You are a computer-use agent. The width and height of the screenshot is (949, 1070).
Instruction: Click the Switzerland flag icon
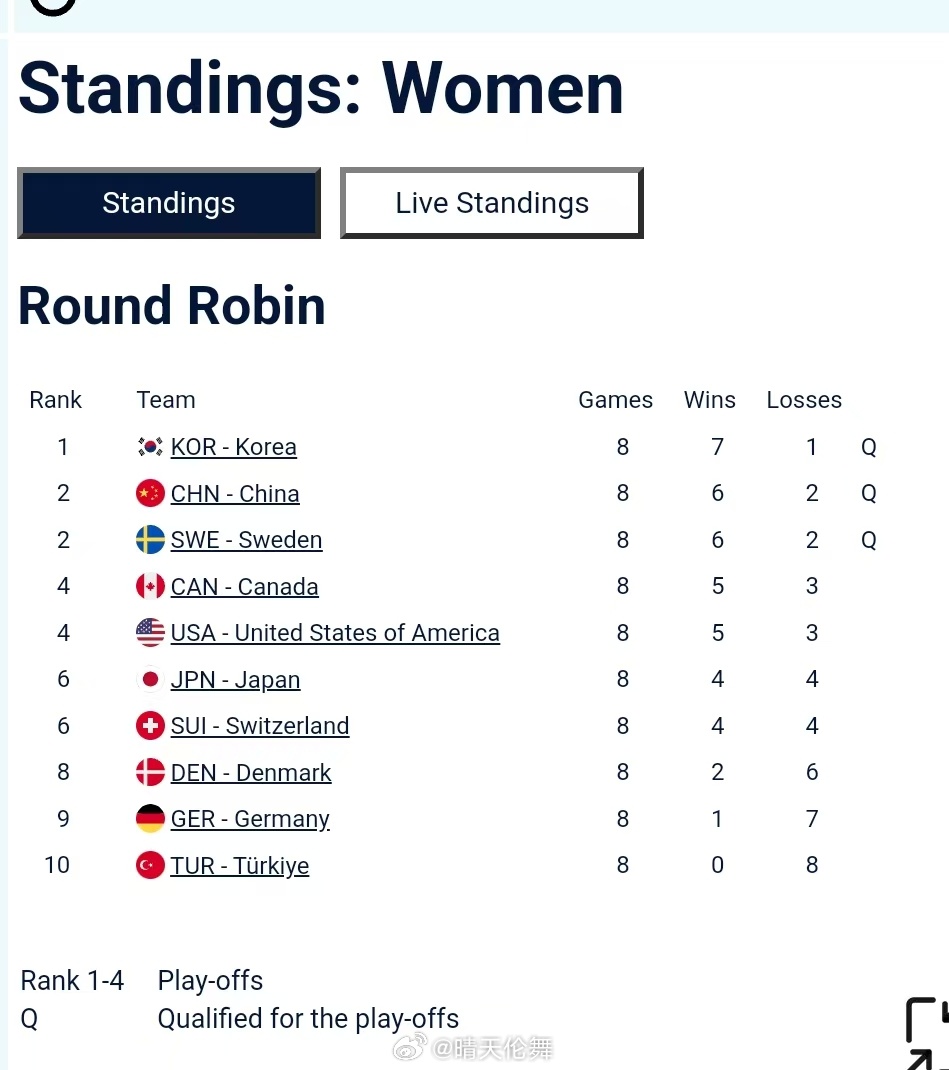coord(150,726)
